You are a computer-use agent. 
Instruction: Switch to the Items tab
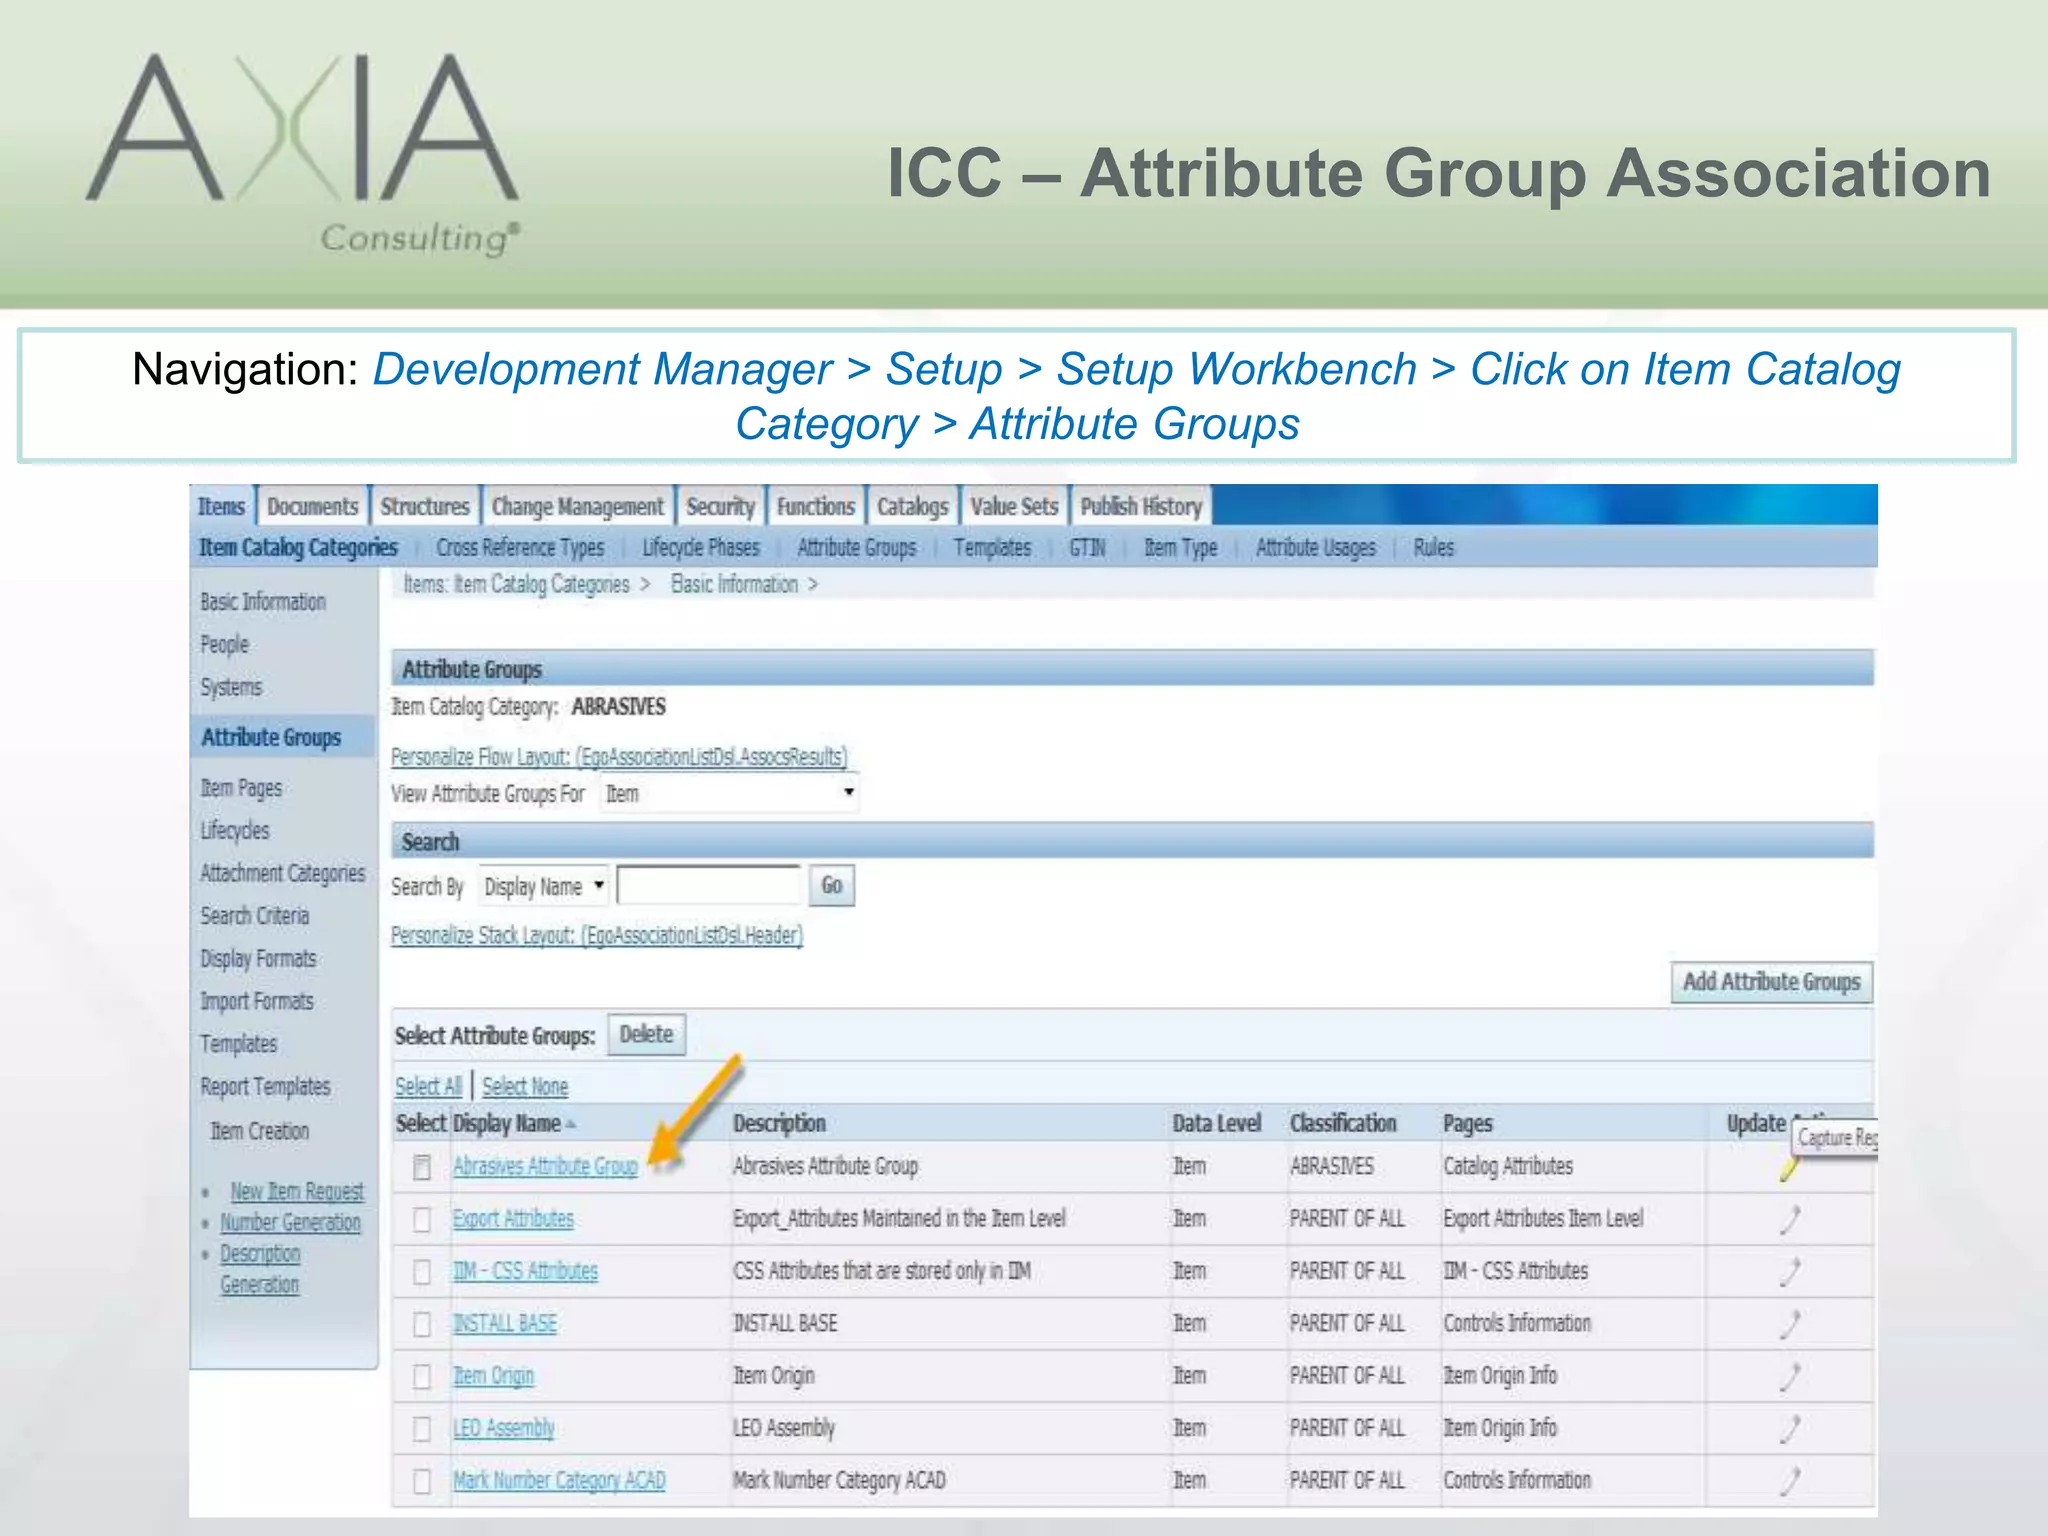221,506
